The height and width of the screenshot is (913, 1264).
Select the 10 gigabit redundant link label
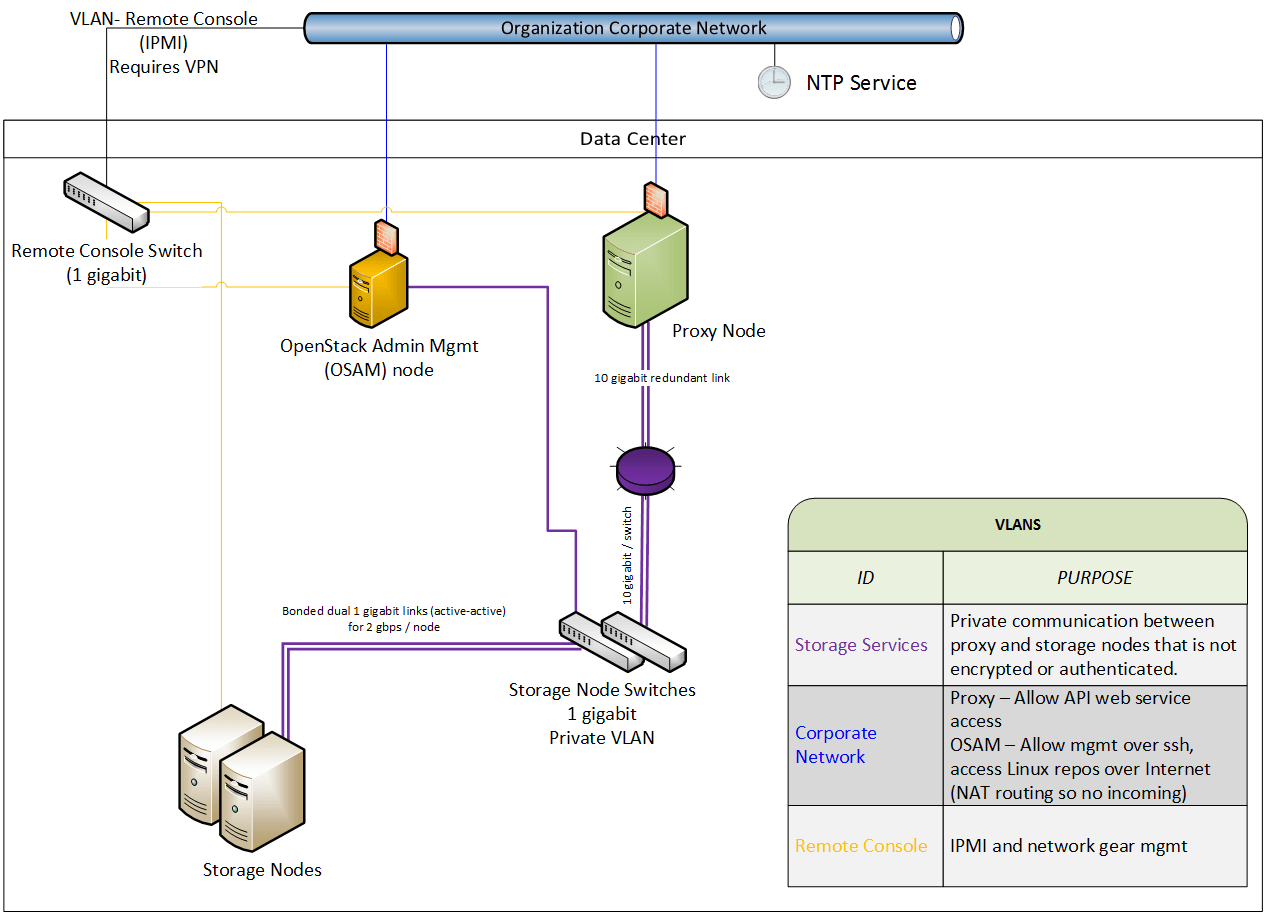663,378
